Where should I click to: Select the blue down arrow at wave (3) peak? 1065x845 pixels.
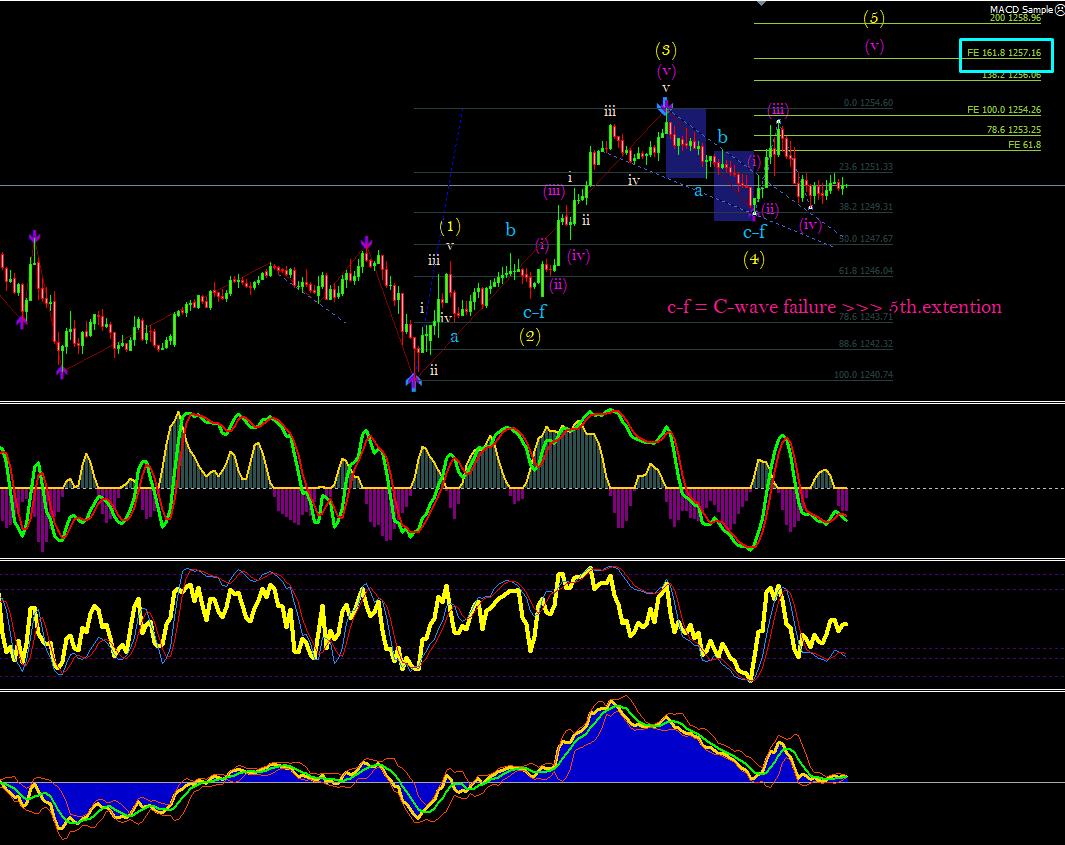pos(665,105)
